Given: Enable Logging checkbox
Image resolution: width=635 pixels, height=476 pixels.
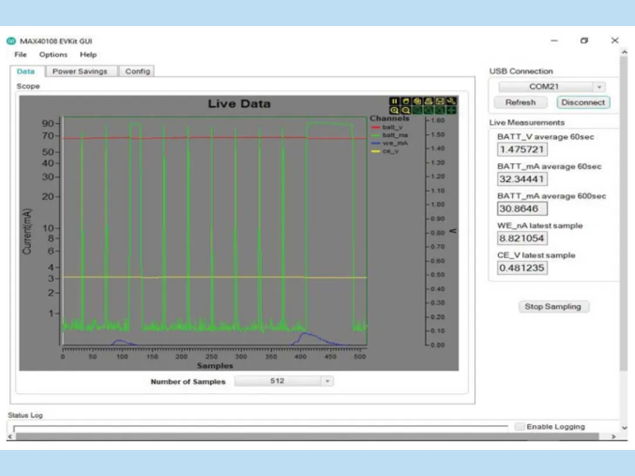Looking at the screenshot, I should point(519,426).
